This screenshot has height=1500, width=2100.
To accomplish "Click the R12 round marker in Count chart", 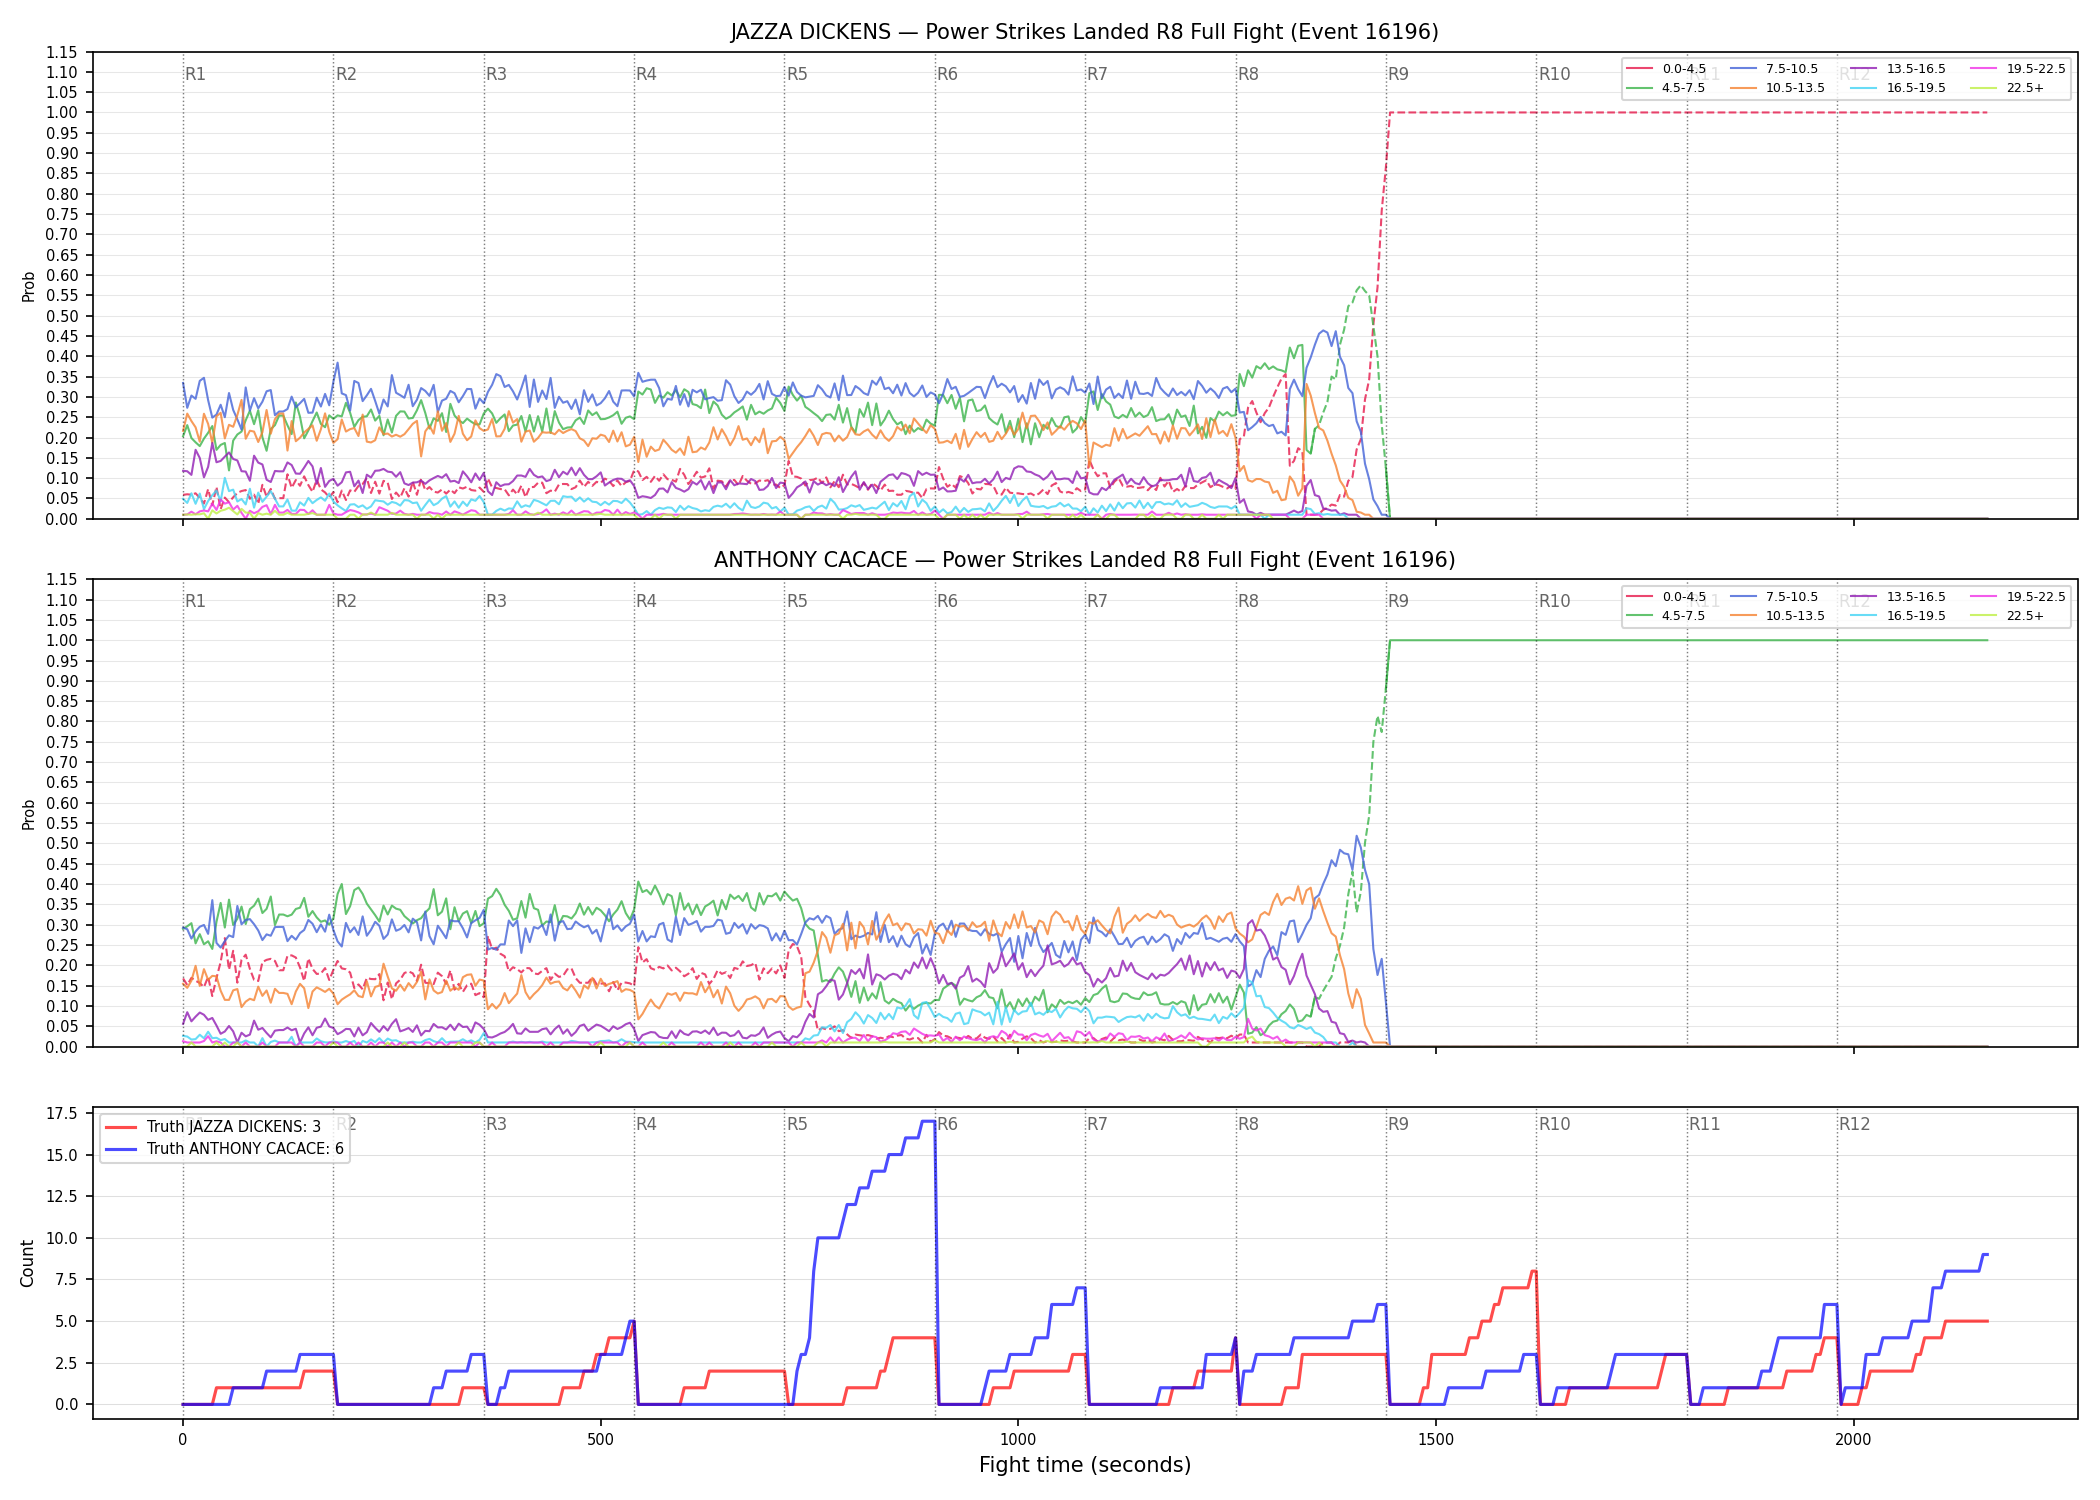I will click(1854, 1124).
